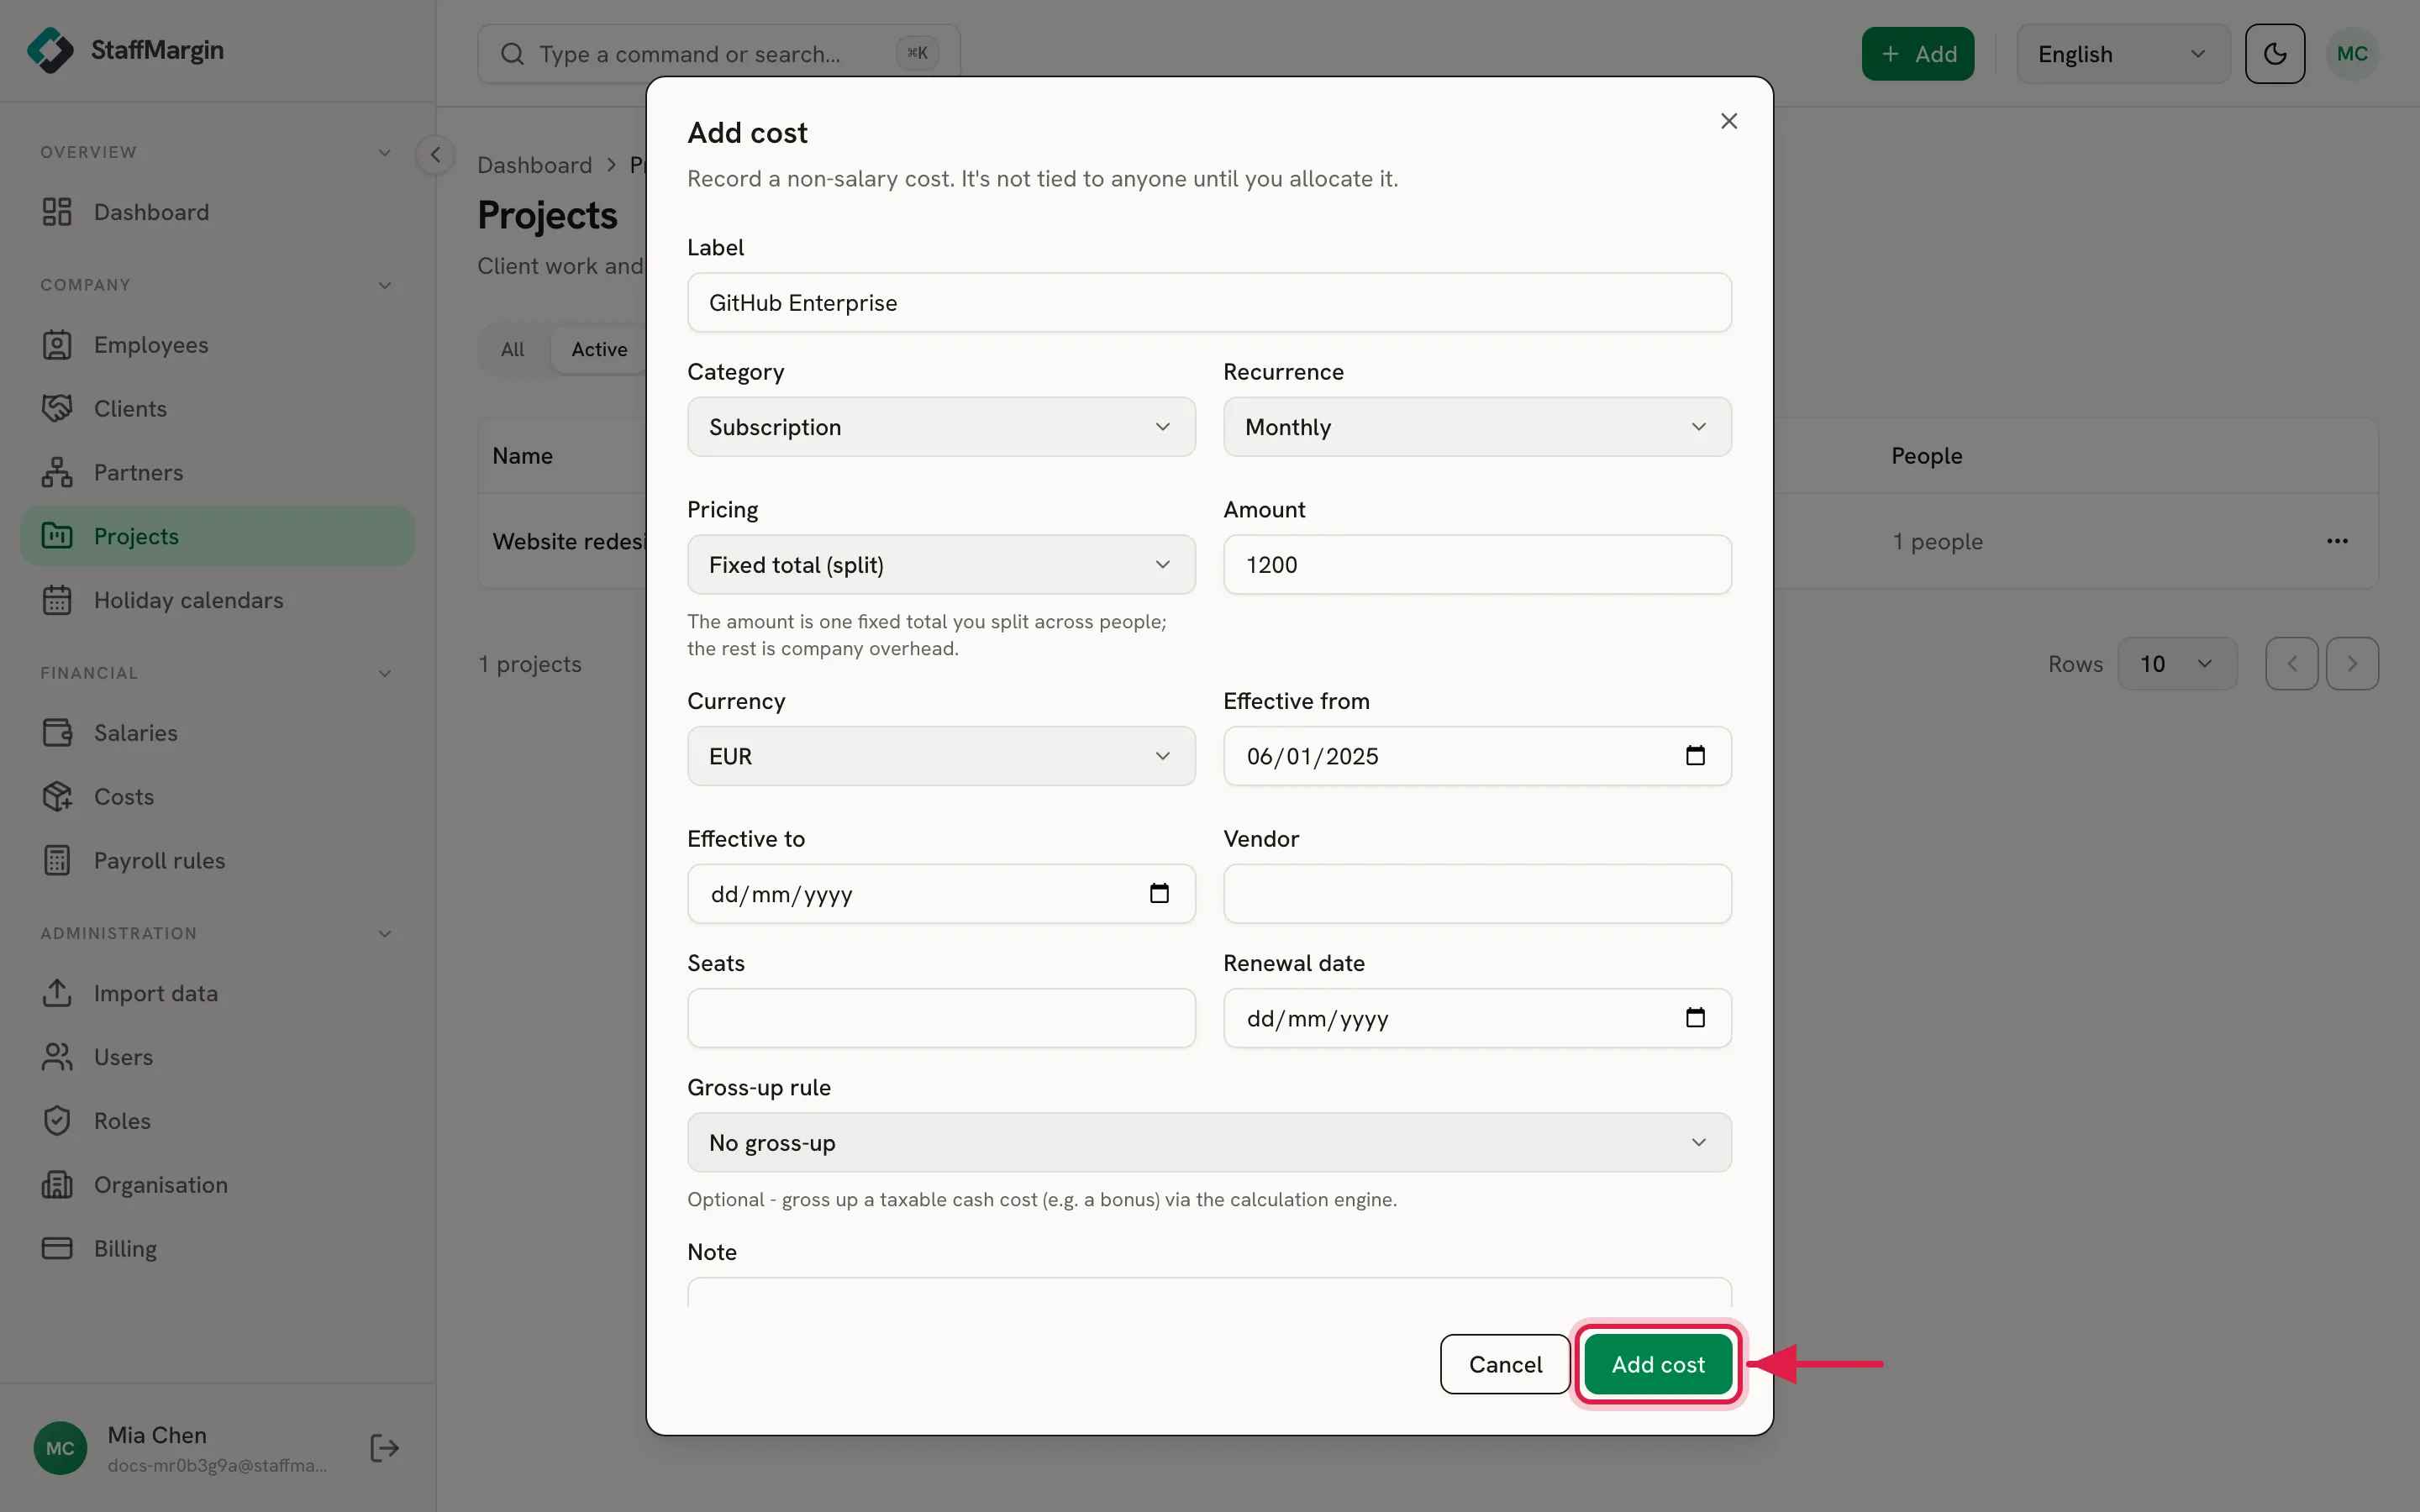The height and width of the screenshot is (1512, 2420).
Task: Select Projects in the sidebar
Action: click(217, 536)
